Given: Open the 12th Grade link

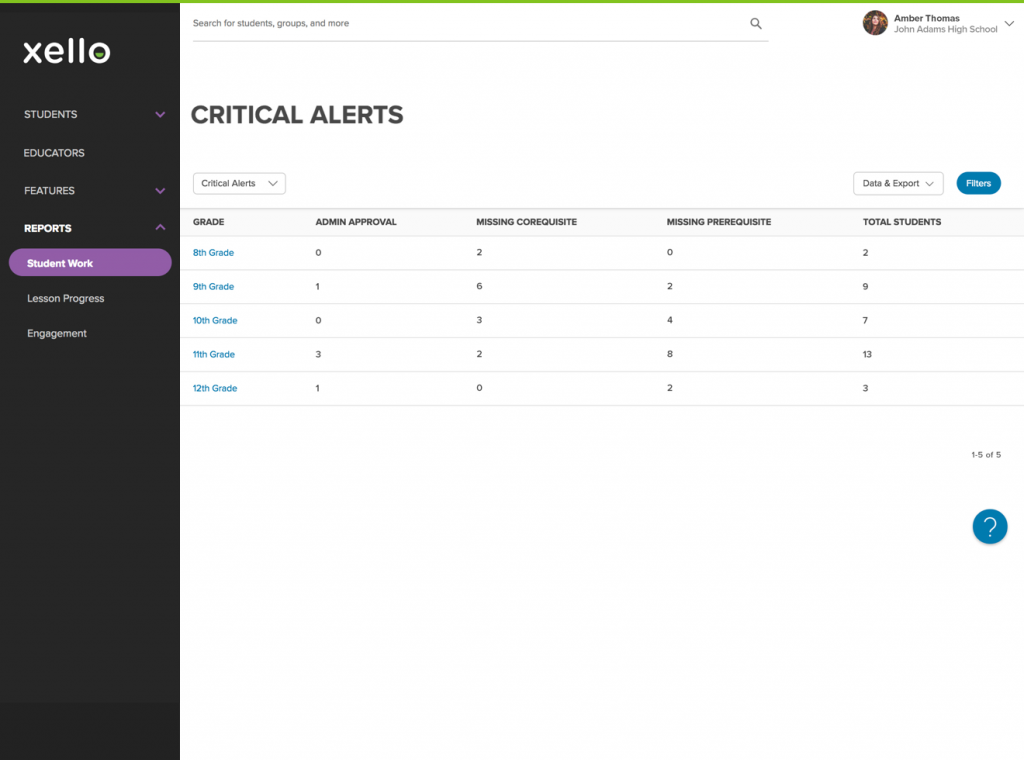Looking at the screenshot, I should point(215,389).
